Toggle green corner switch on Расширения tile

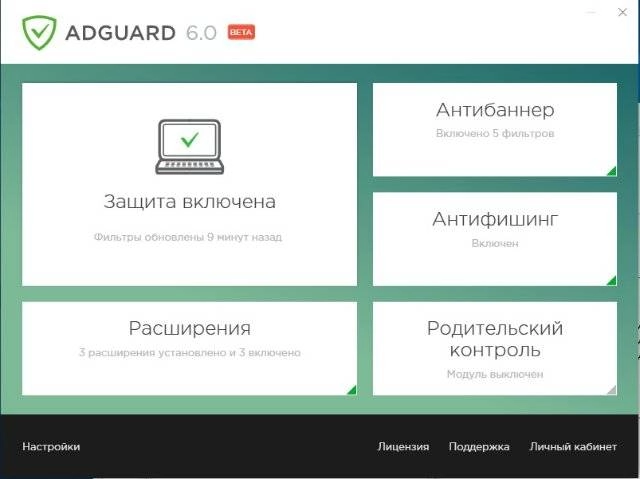pyautogui.click(x=351, y=390)
